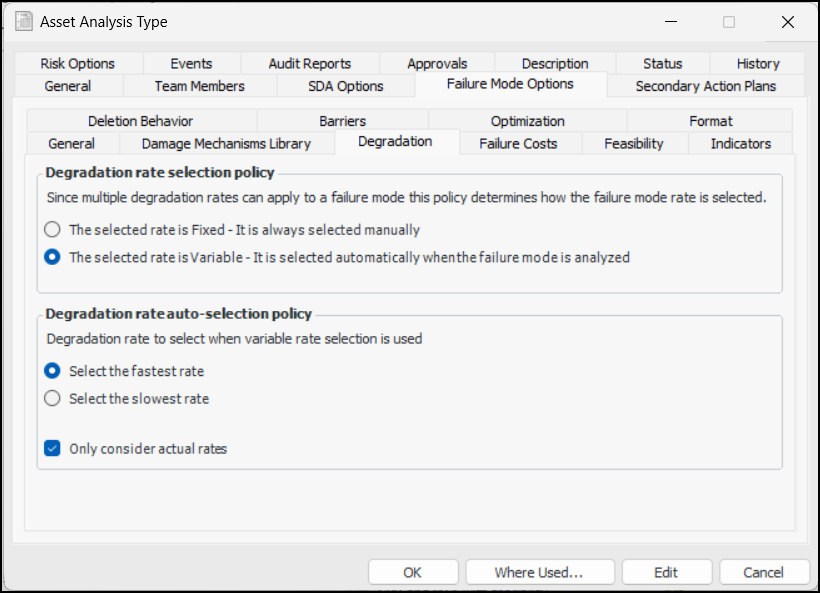Click the document icon in title bar
The height and width of the screenshot is (593, 820).
23,21
